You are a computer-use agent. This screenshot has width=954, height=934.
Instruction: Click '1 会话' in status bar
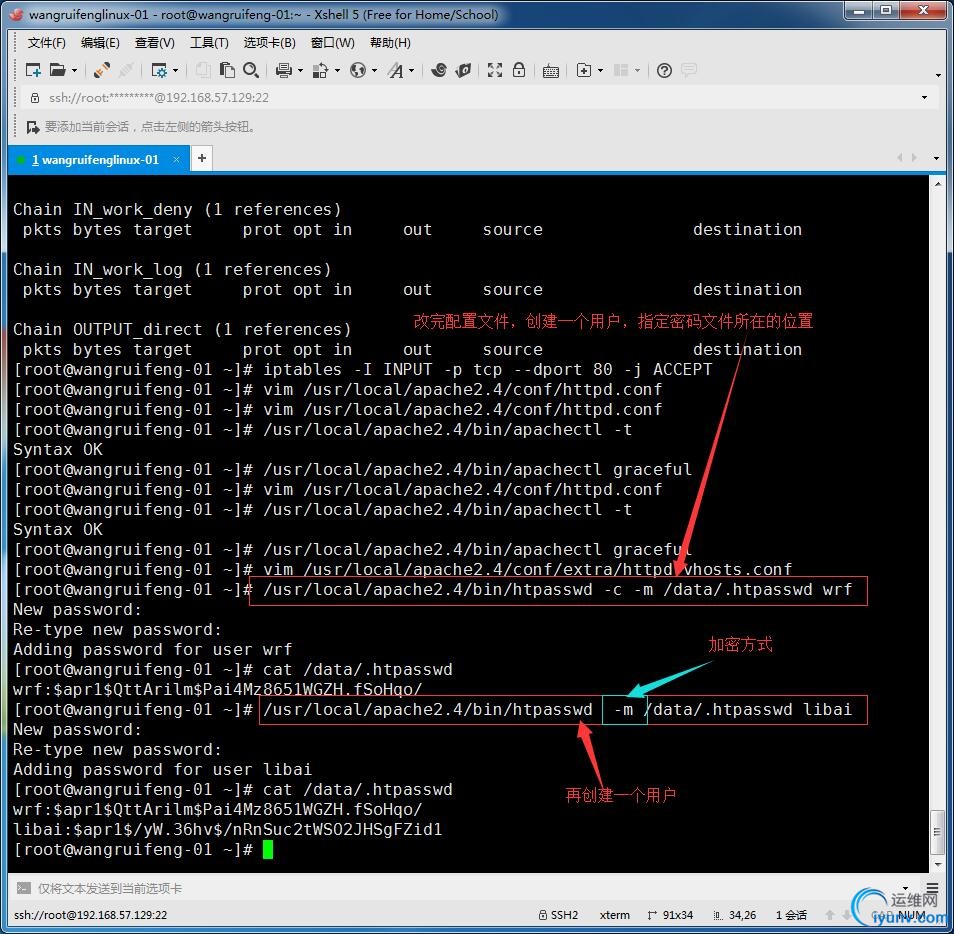pyautogui.click(x=791, y=915)
